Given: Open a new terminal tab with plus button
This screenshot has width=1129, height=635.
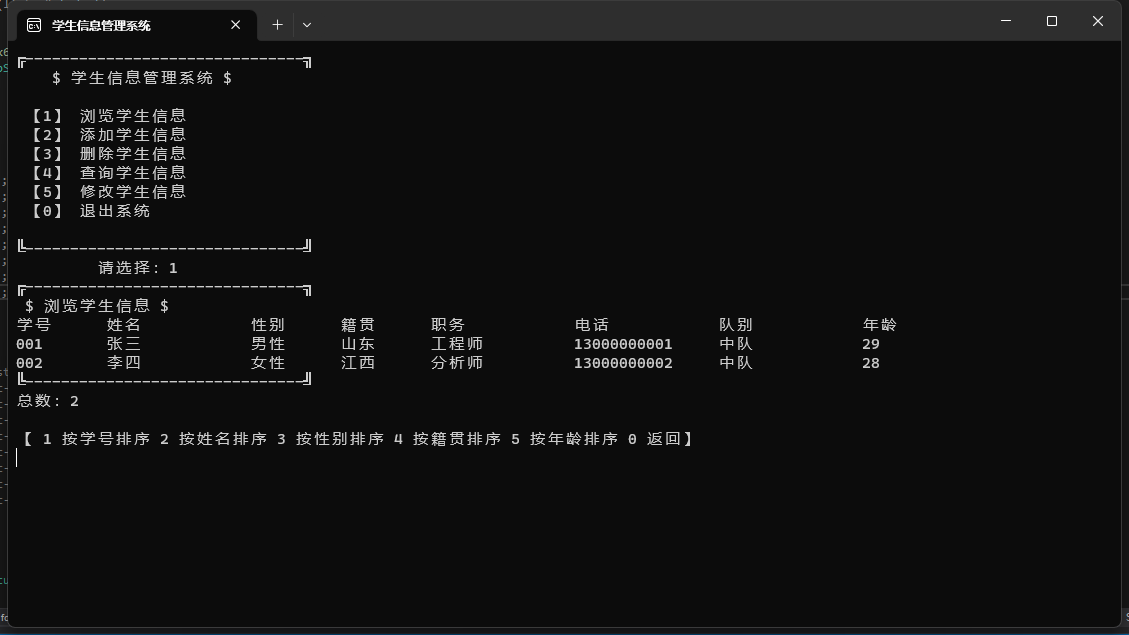Looking at the screenshot, I should point(277,24).
